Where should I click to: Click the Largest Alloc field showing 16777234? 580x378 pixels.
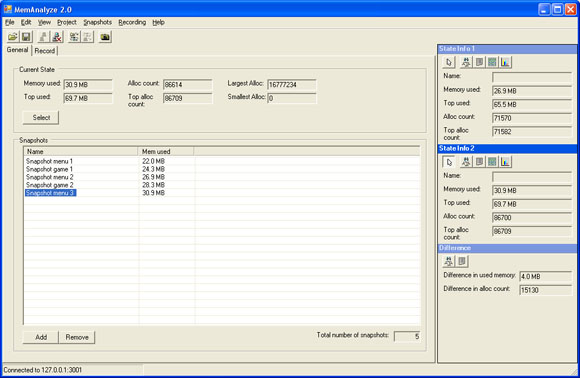(x=292, y=85)
